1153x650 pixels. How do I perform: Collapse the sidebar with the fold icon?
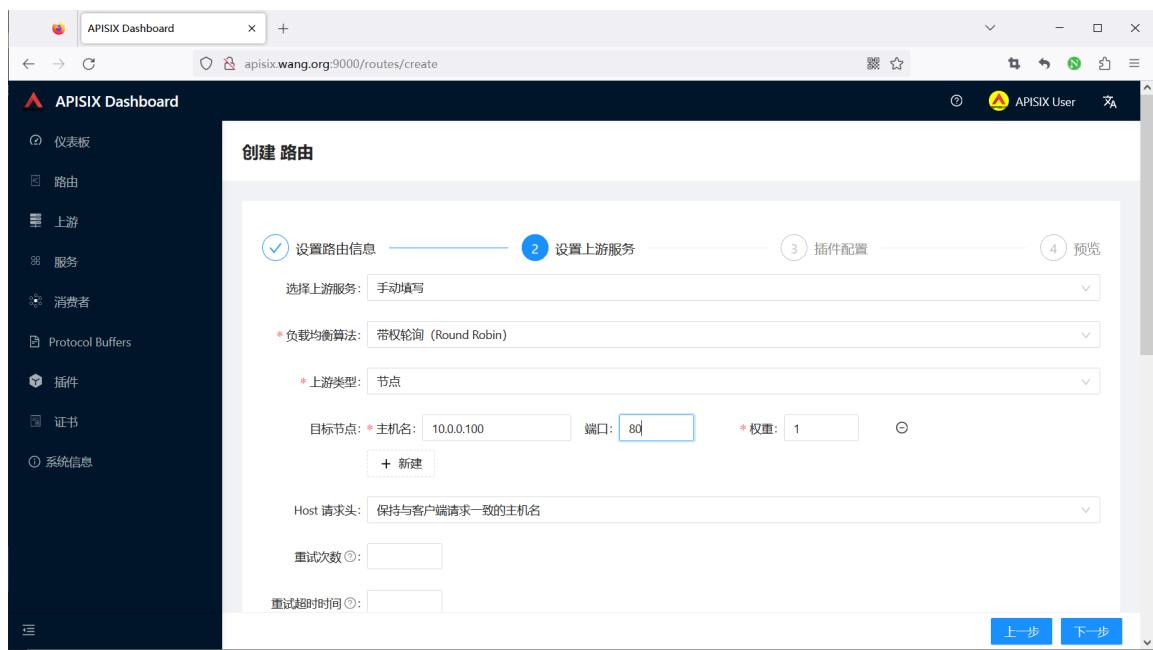pyautogui.click(x=29, y=629)
